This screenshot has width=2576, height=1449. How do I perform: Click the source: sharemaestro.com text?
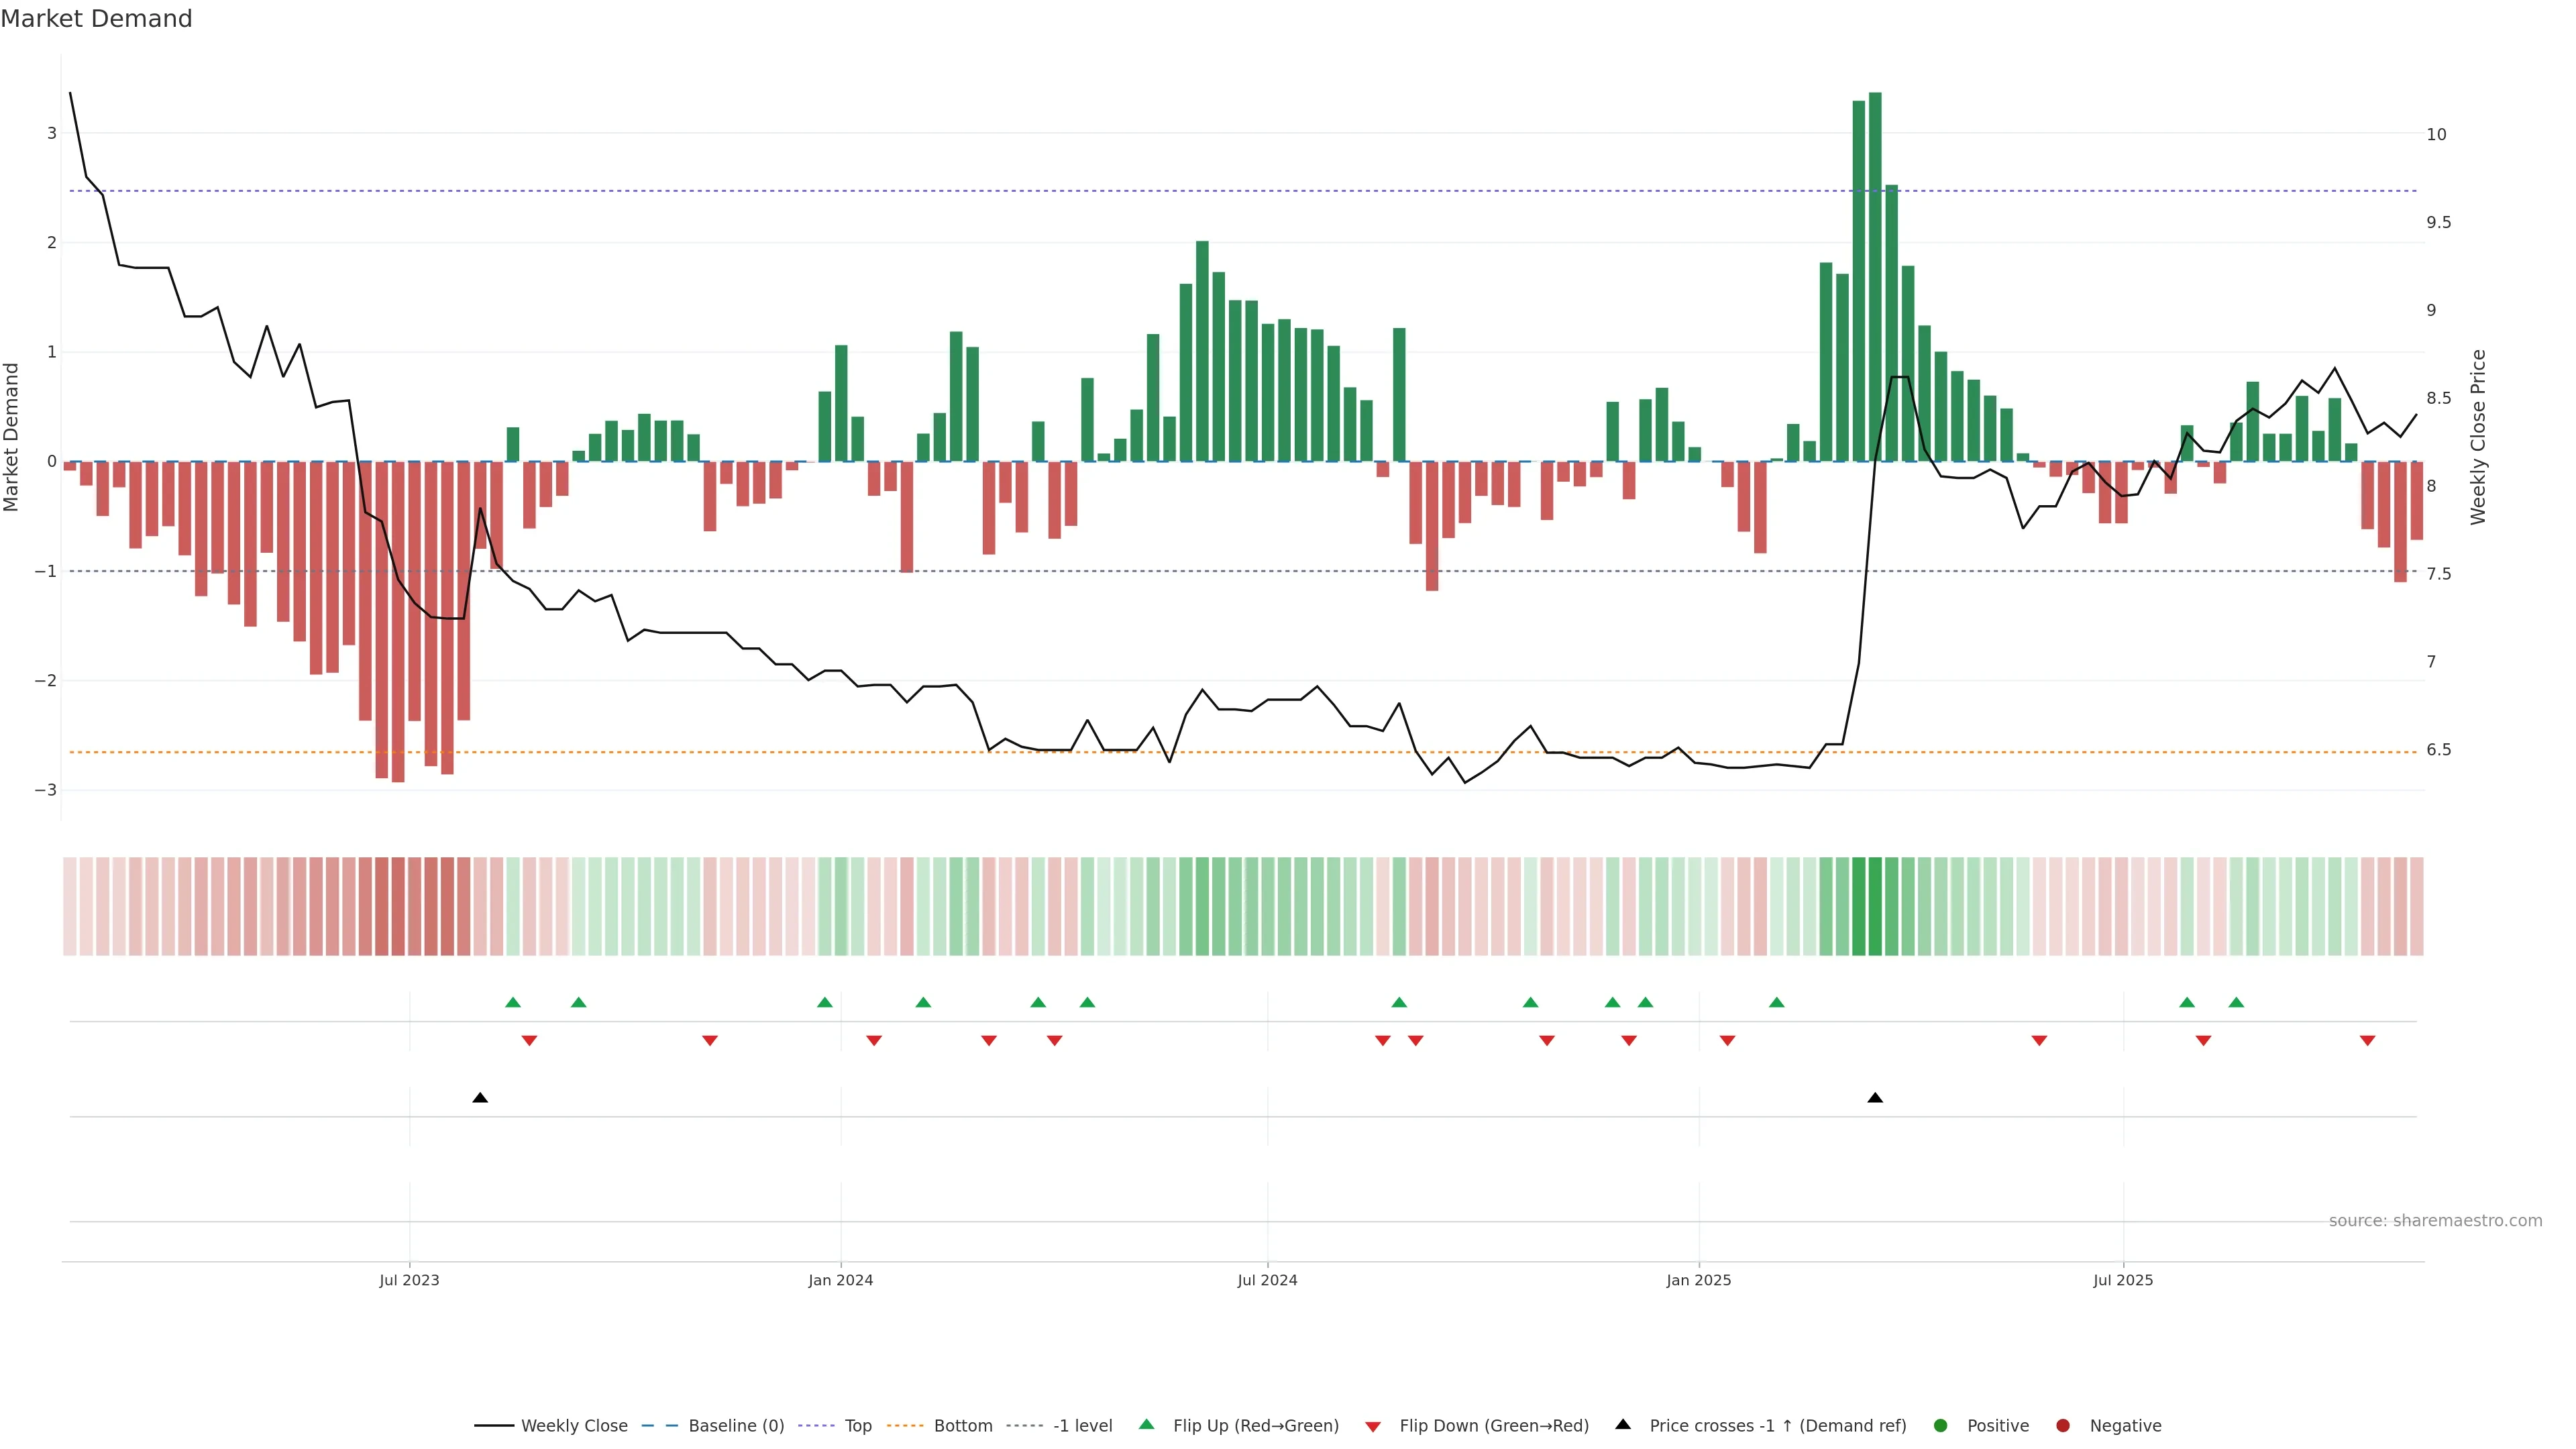click(2435, 1221)
